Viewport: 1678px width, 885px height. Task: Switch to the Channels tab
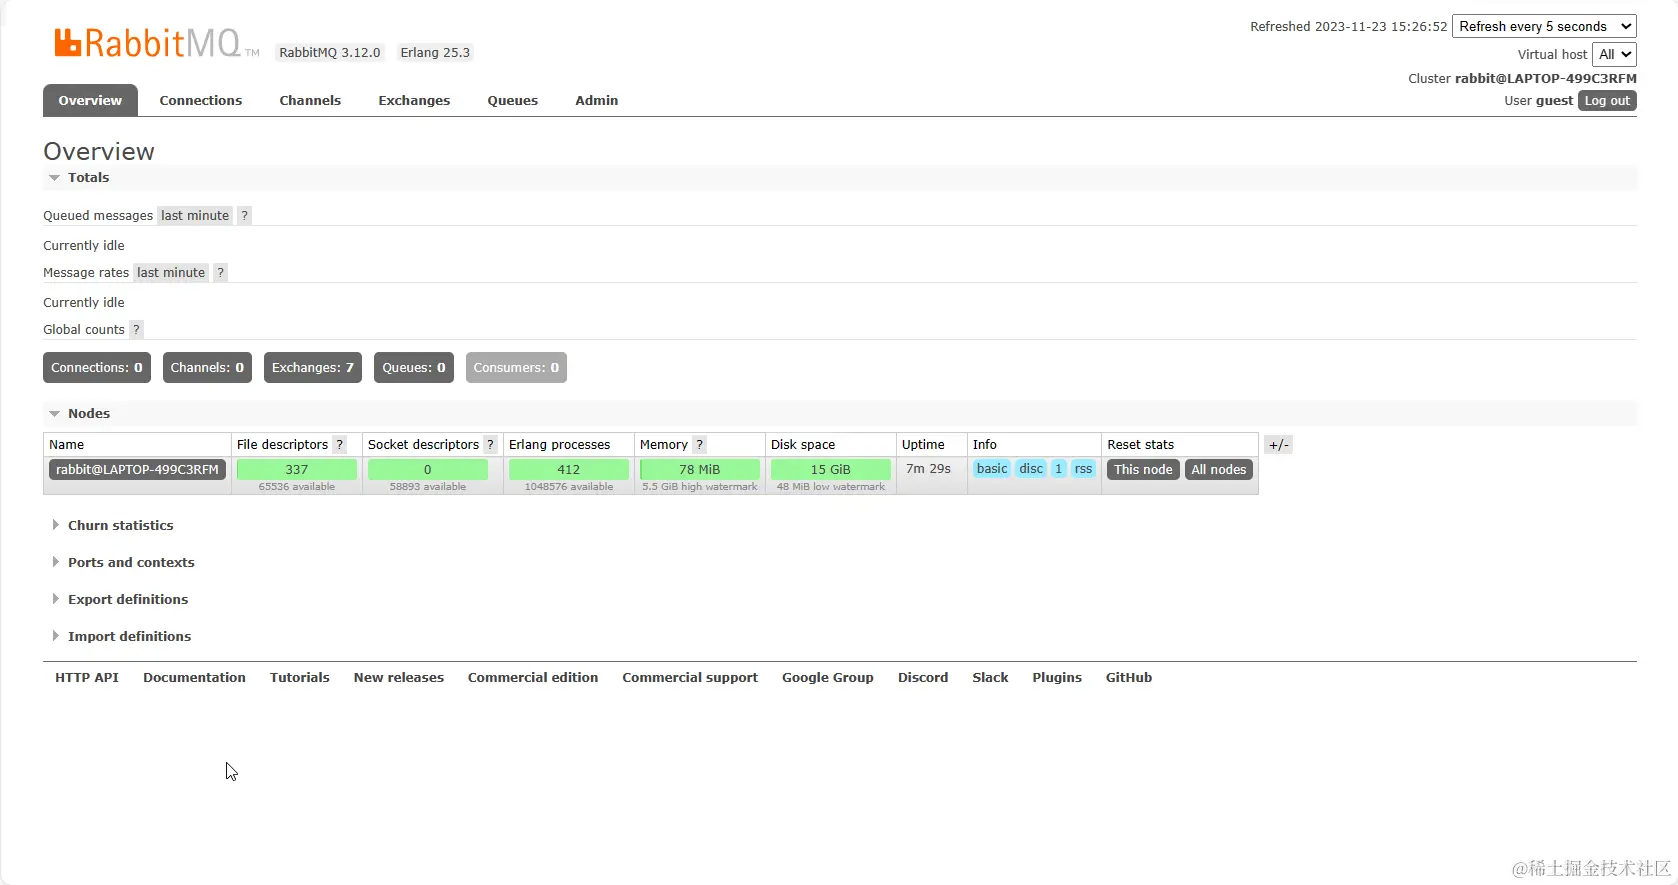click(310, 100)
